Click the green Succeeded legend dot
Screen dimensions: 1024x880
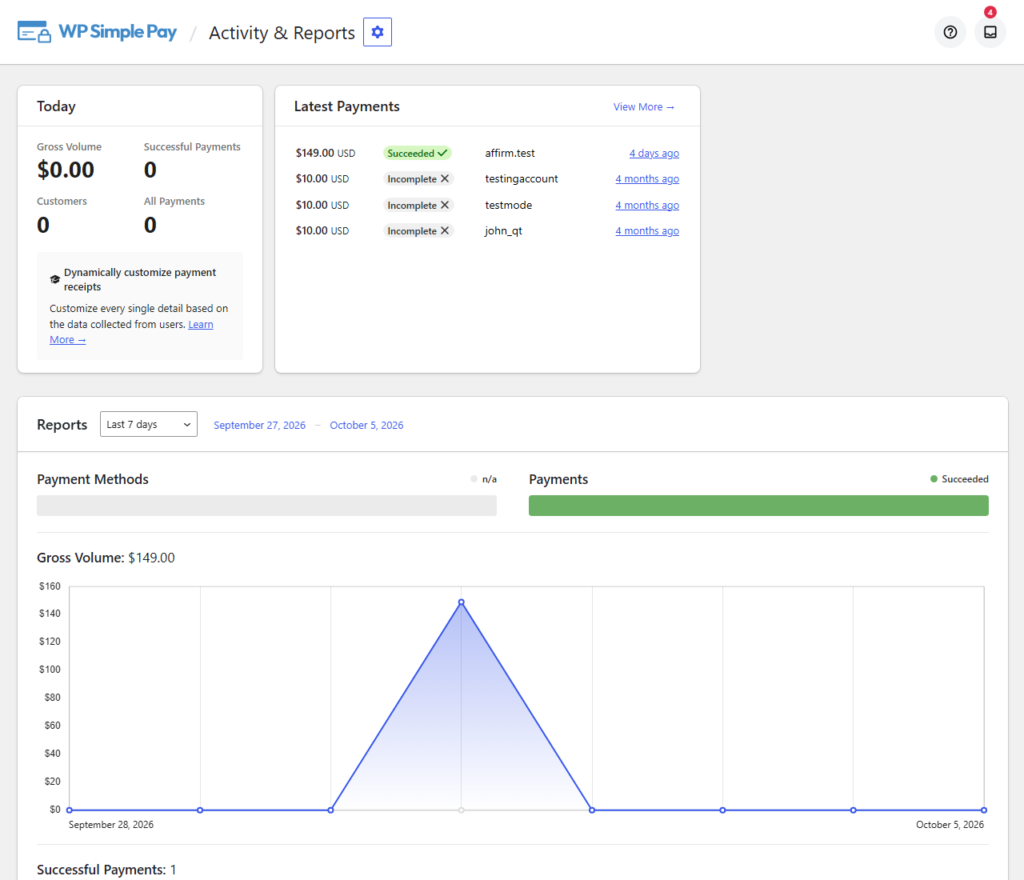pyautogui.click(x=934, y=479)
